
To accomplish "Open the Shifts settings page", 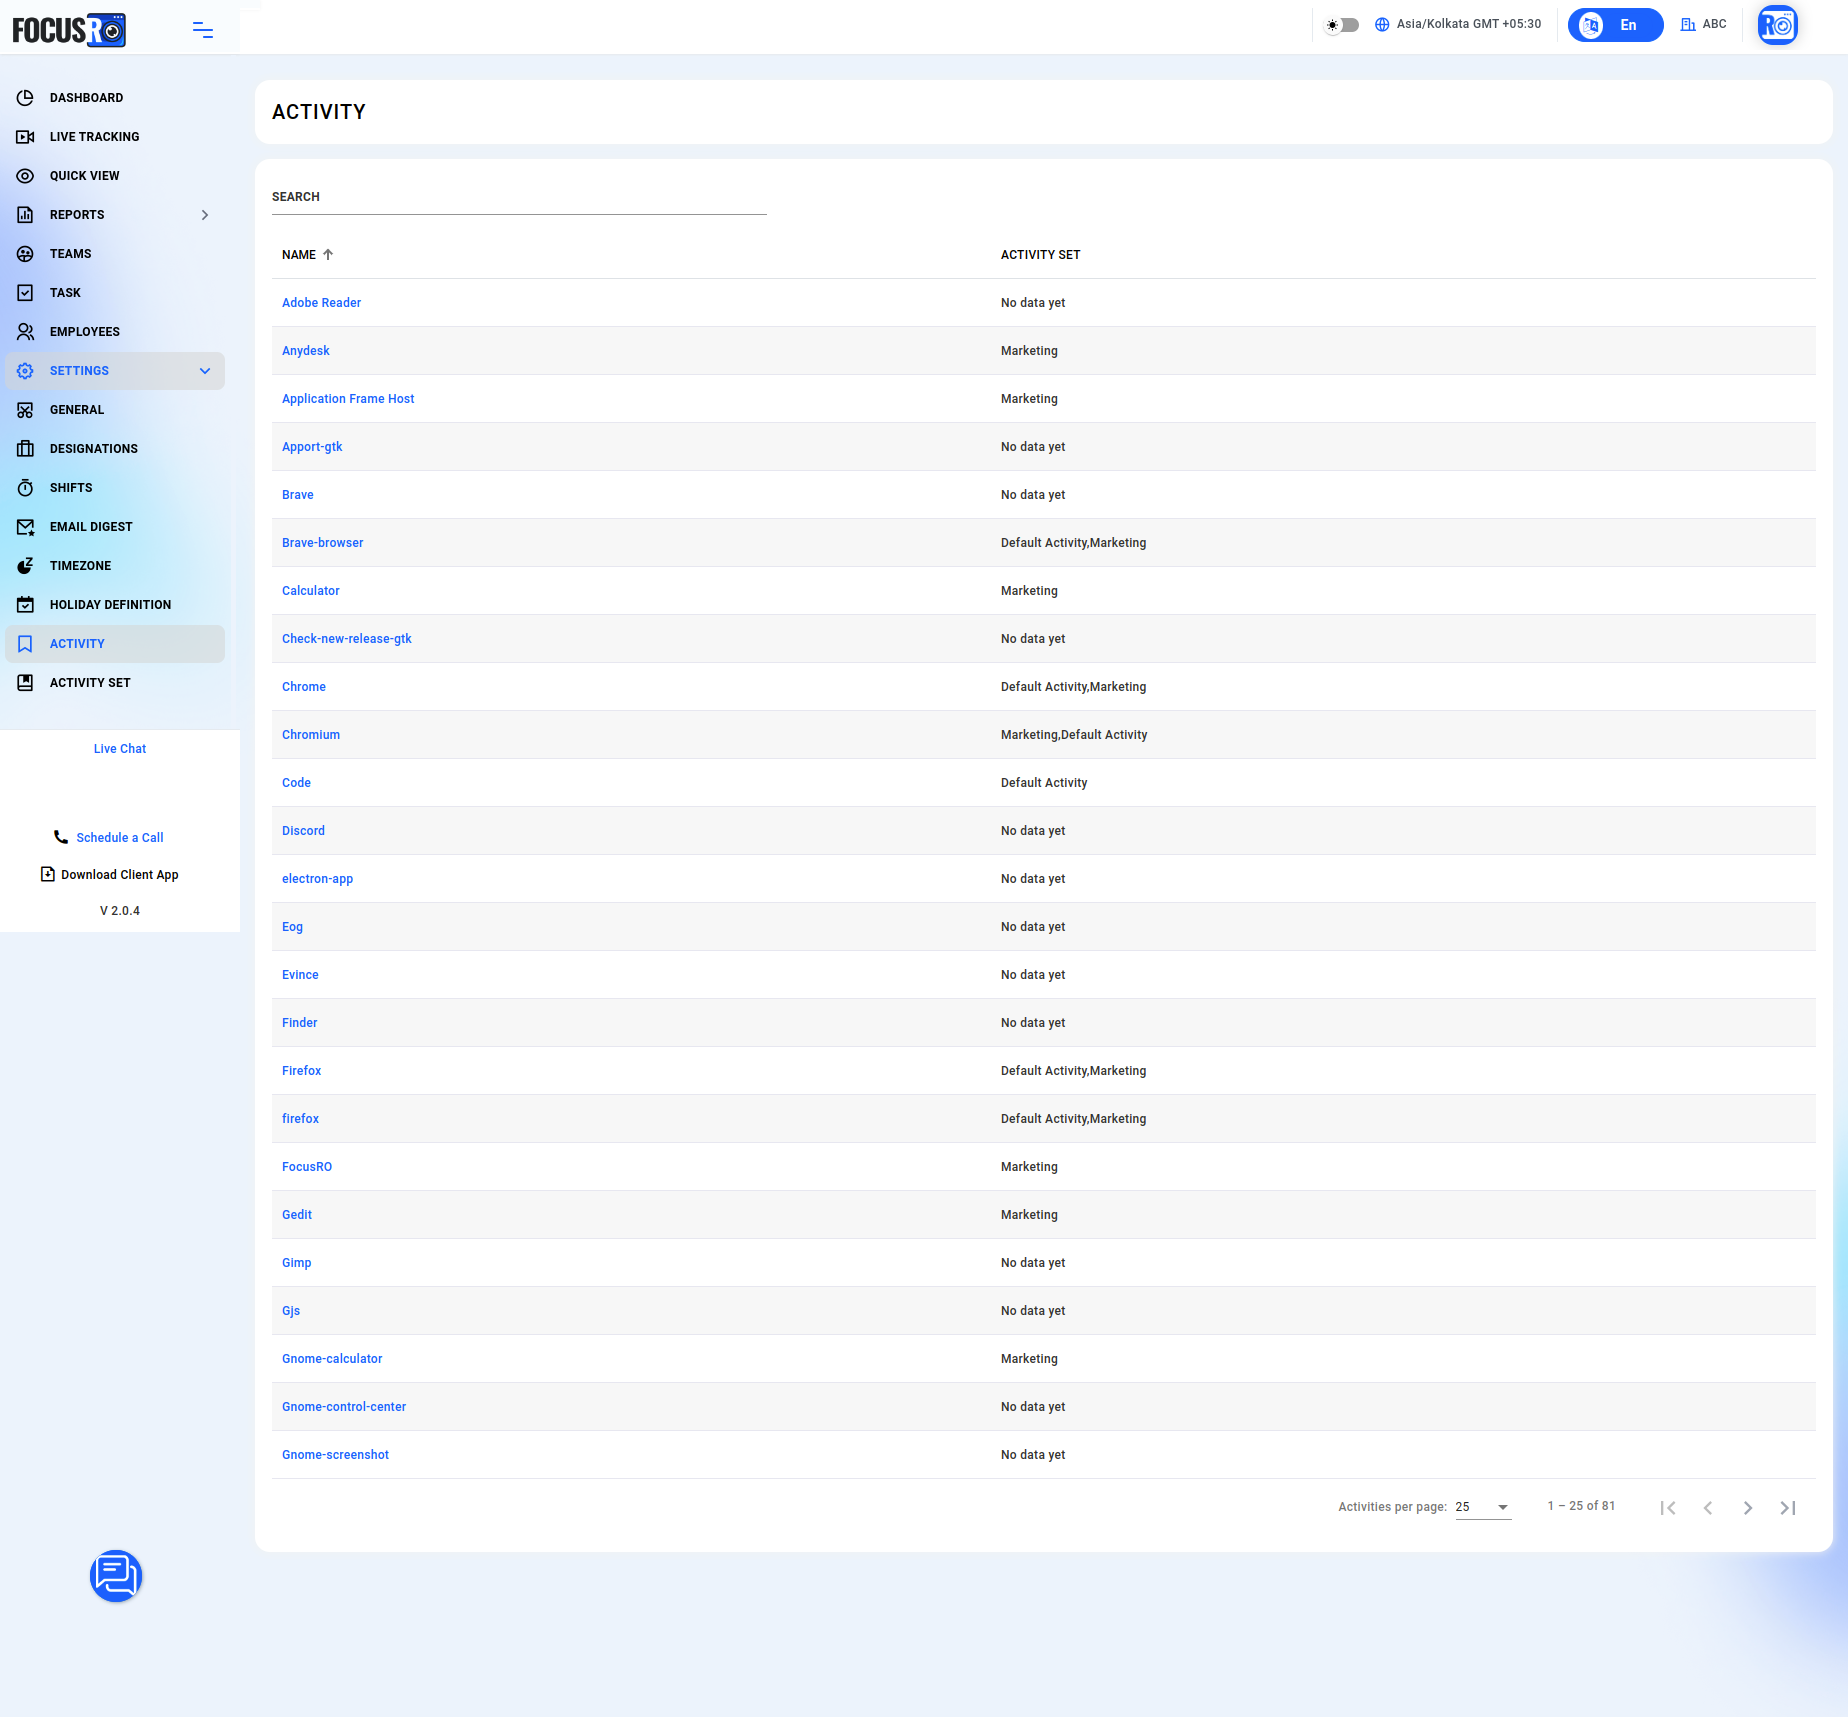I will (x=115, y=488).
